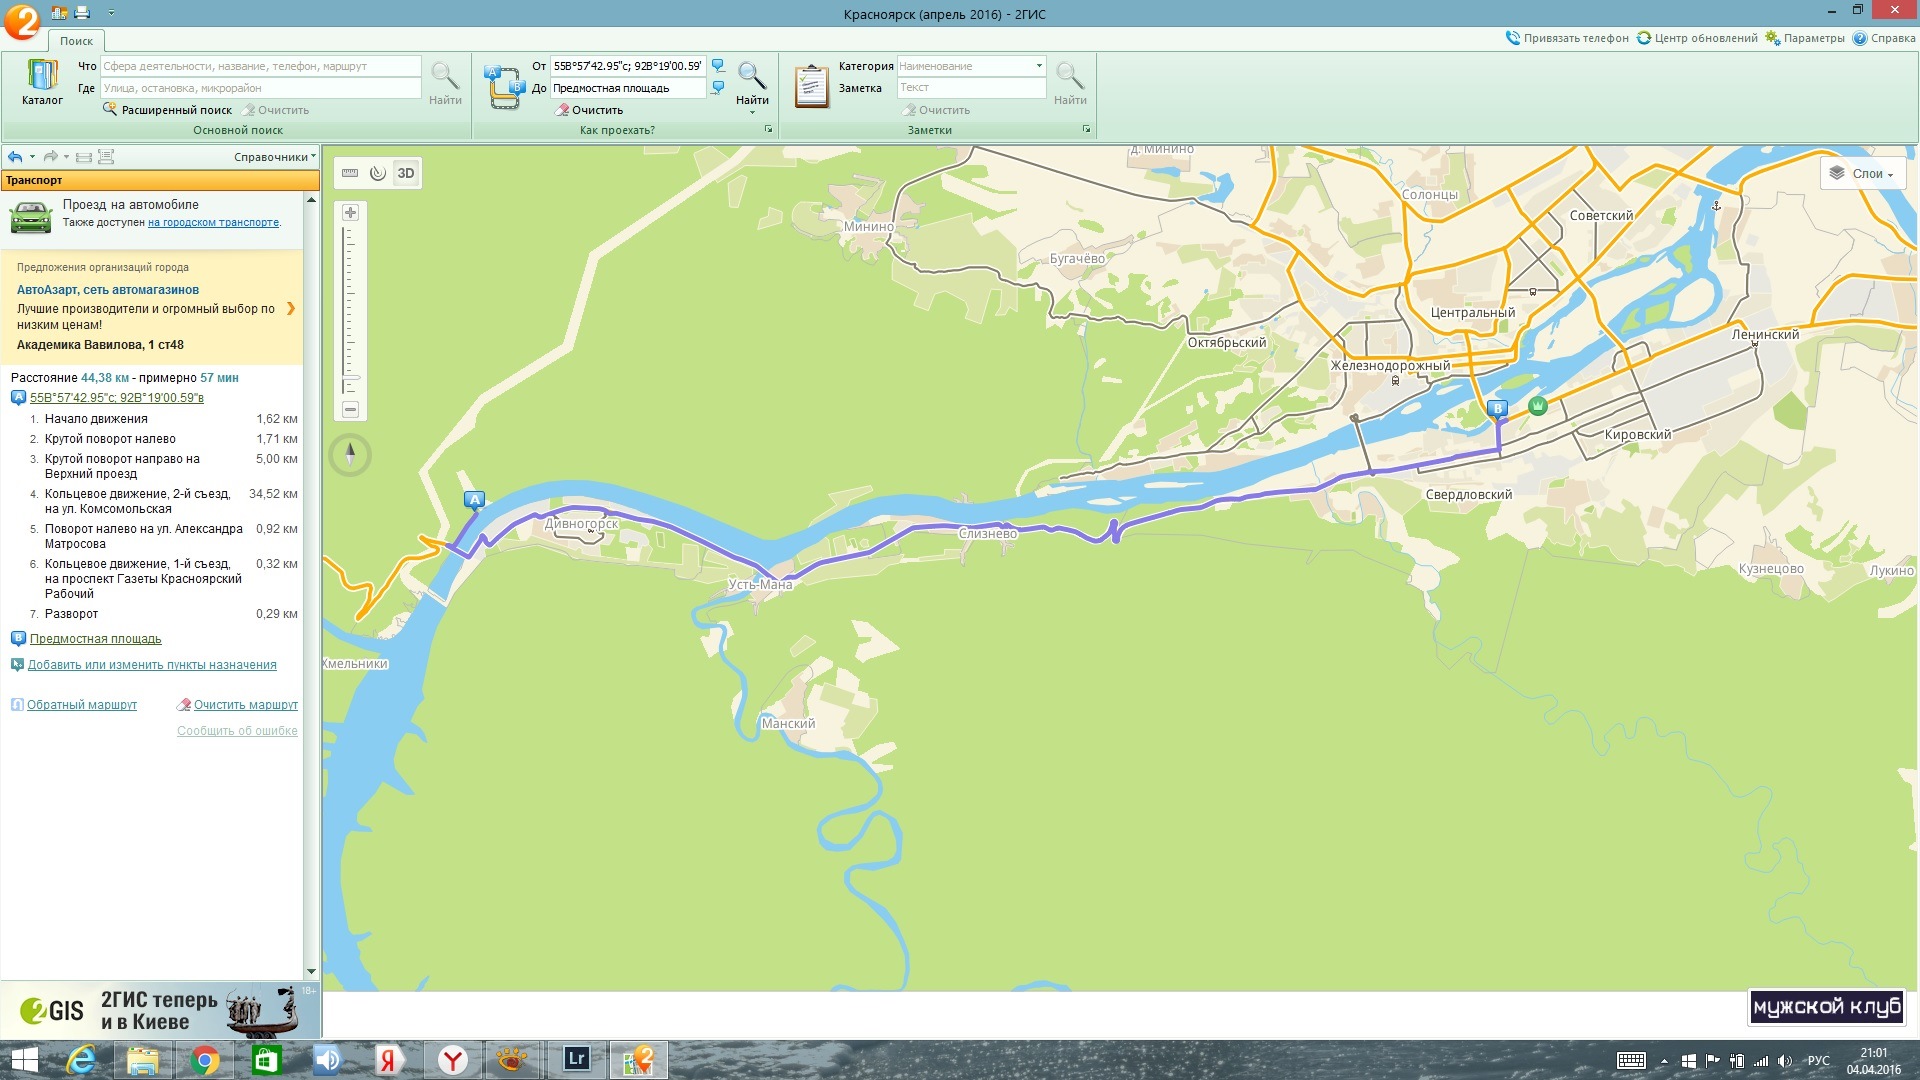Open Параметры settings
Image resolution: width=1920 pixels, height=1080 pixels.
coord(1804,38)
